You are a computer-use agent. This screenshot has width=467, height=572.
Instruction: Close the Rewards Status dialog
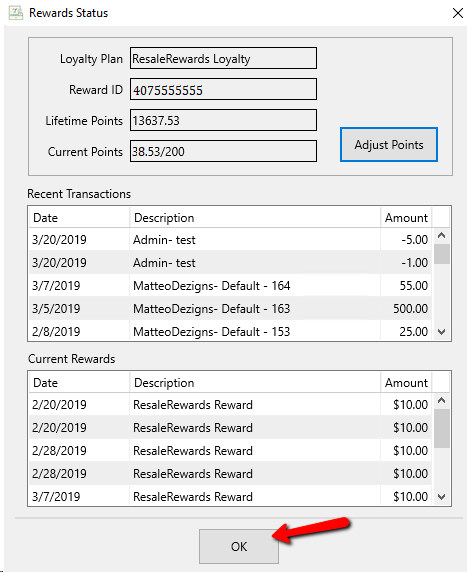(x=458, y=13)
